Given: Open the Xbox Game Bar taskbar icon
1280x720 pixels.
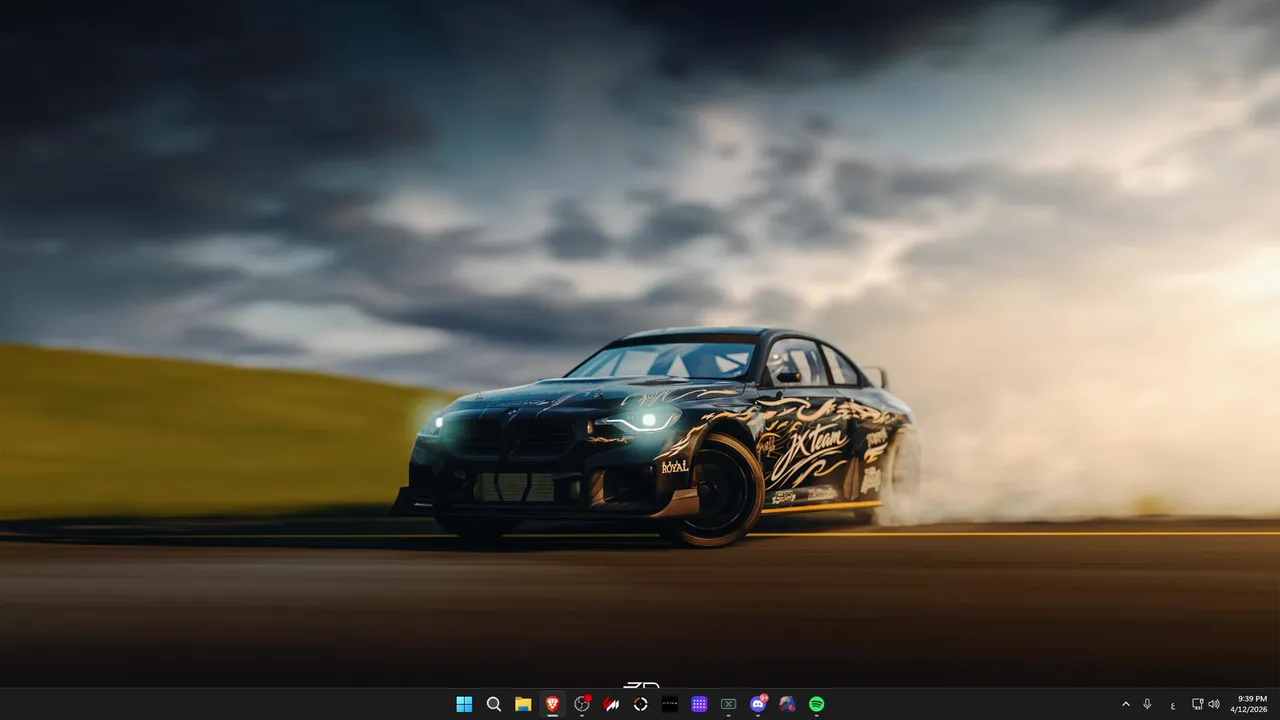Looking at the screenshot, I should click(729, 704).
